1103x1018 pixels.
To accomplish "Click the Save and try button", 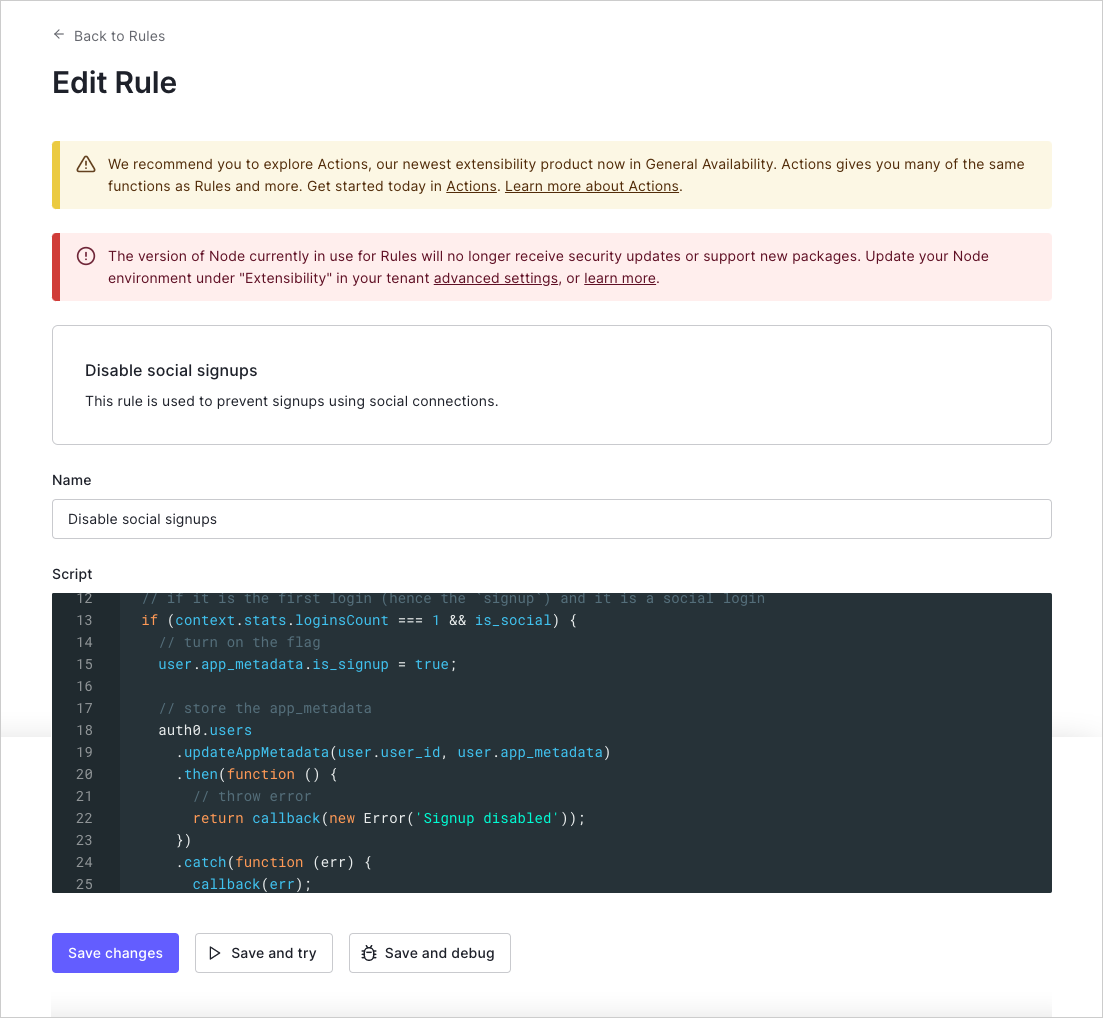I will click(263, 952).
